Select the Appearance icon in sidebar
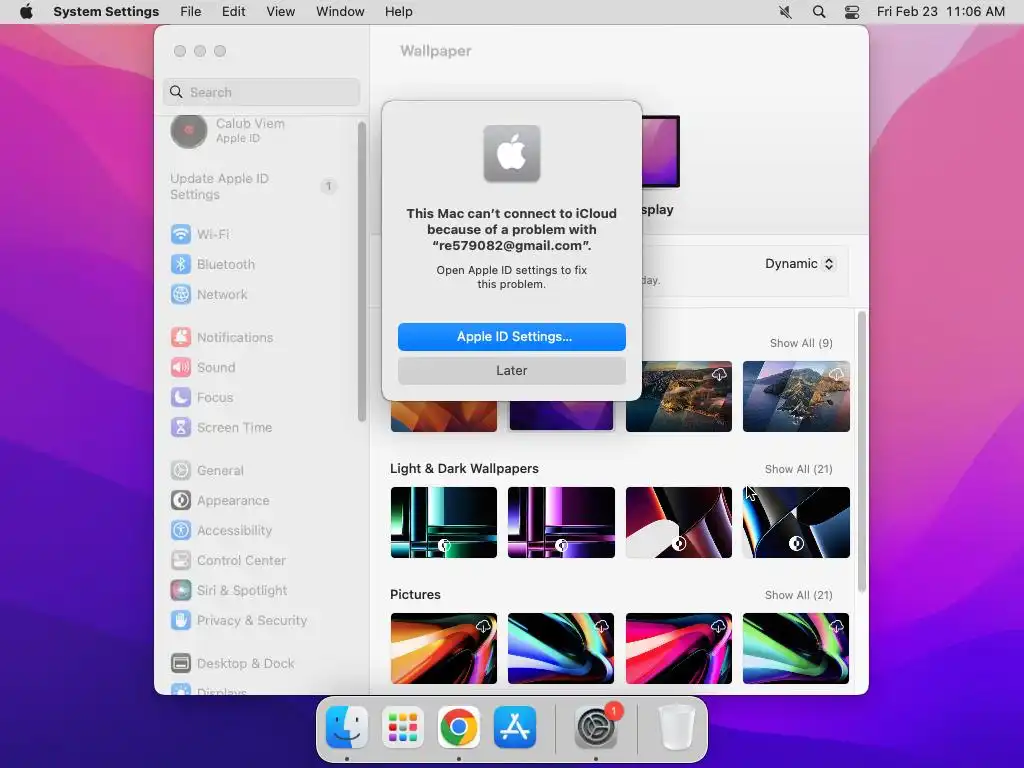Image resolution: width=1024 pixels, height=768 pixels. [181, 500]
